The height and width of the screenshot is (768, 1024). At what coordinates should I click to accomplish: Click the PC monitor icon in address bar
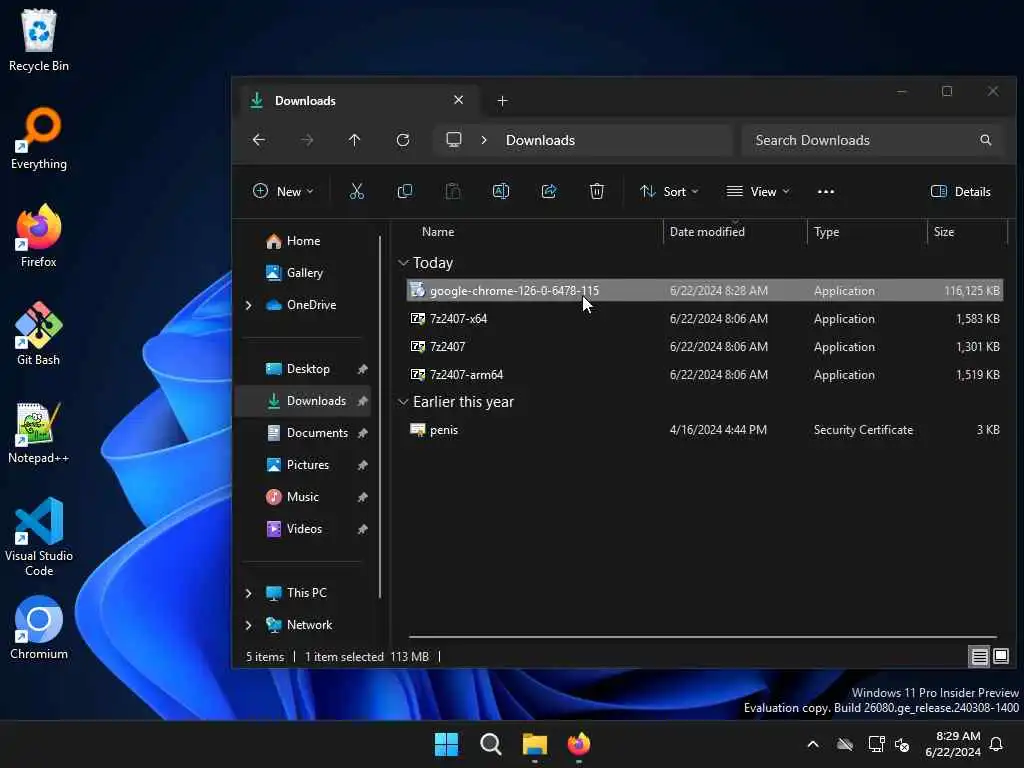tap(454, 140)
